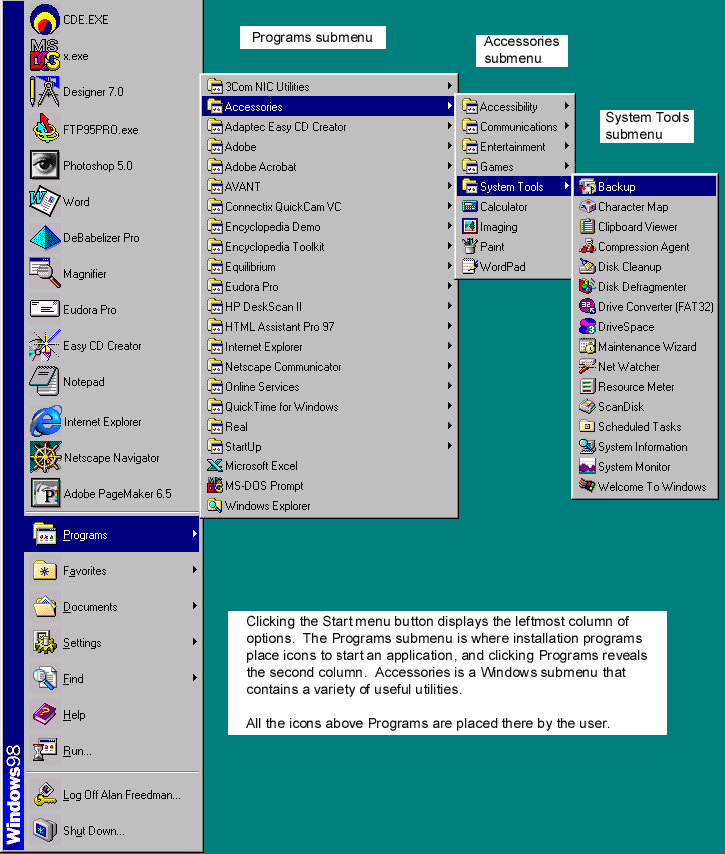The width and height of the screenshot is (725, 854).
Task: Start FTP95PRO.exe from its icon
Action: 45,129
